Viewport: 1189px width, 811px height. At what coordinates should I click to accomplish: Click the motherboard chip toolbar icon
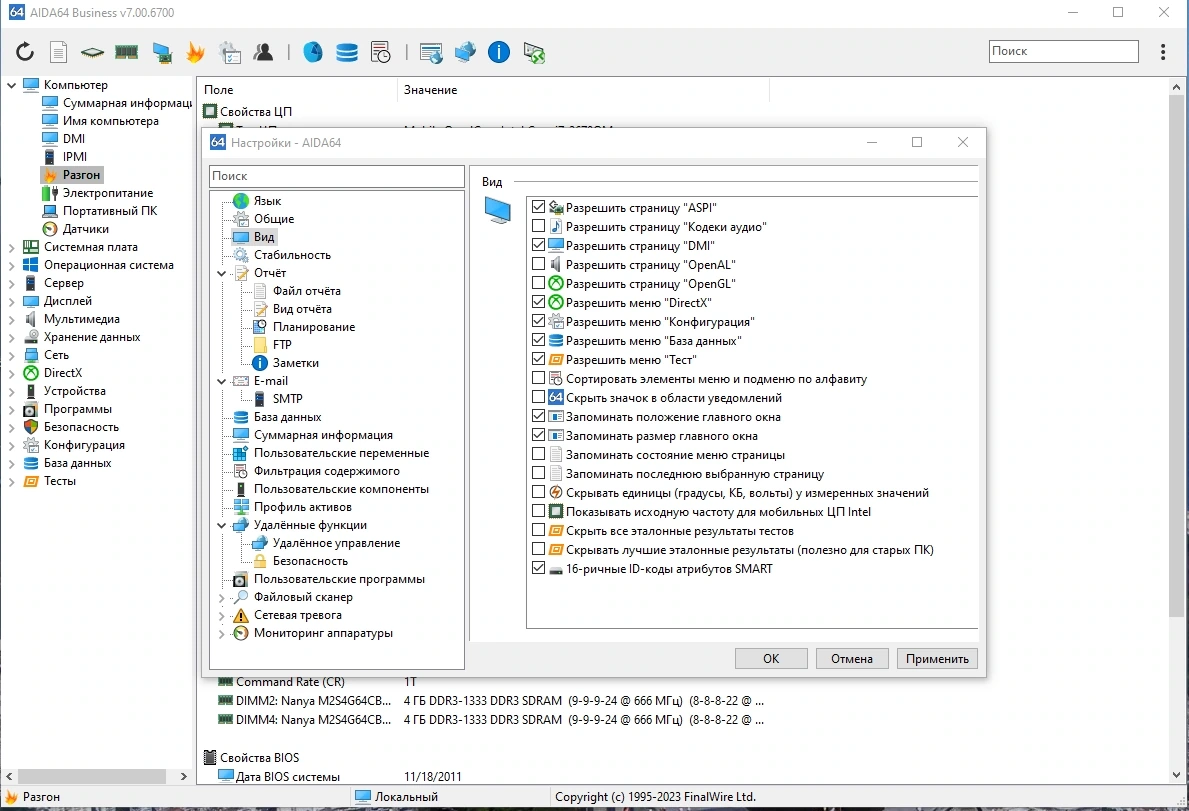92,52
